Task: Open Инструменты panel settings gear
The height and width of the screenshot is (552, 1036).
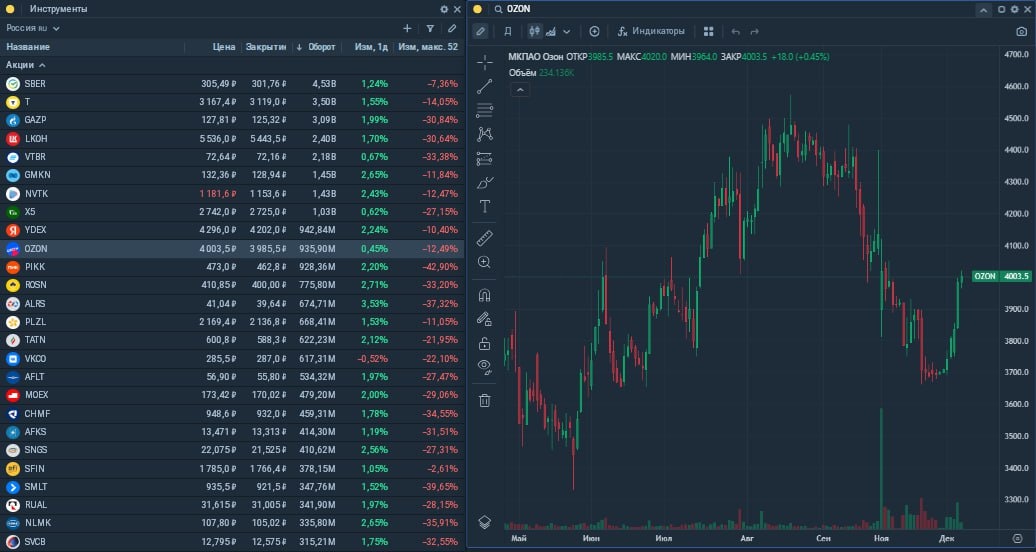Action: pos(444,9)
